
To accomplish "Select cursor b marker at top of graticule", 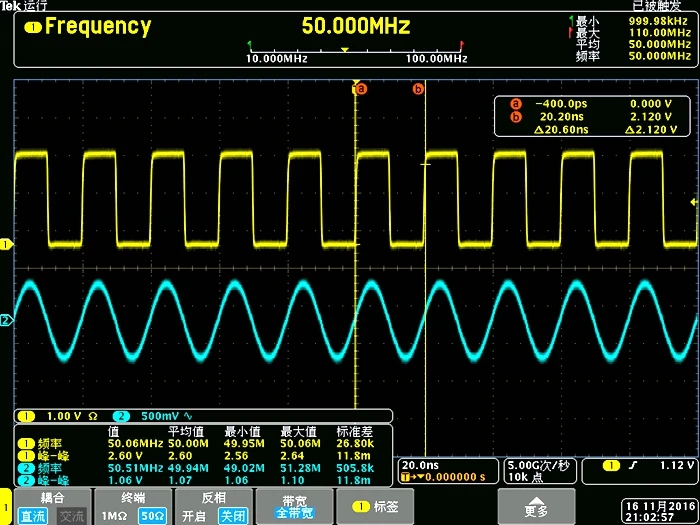I will point(418,89).
